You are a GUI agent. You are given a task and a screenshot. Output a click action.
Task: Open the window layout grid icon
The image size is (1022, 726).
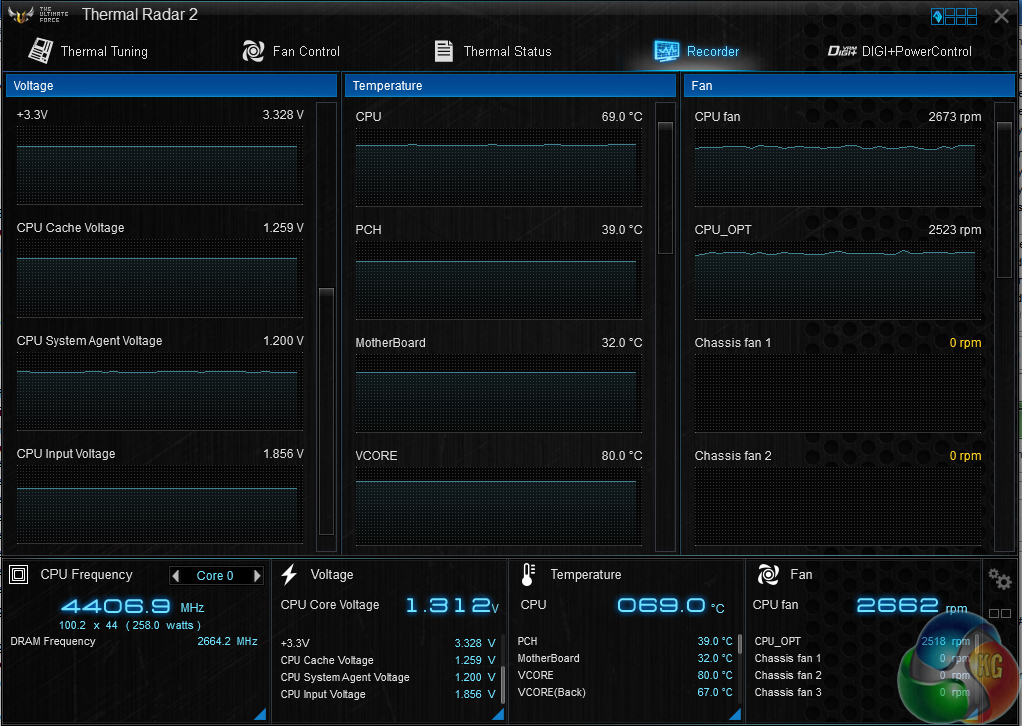tap(954, 16)
